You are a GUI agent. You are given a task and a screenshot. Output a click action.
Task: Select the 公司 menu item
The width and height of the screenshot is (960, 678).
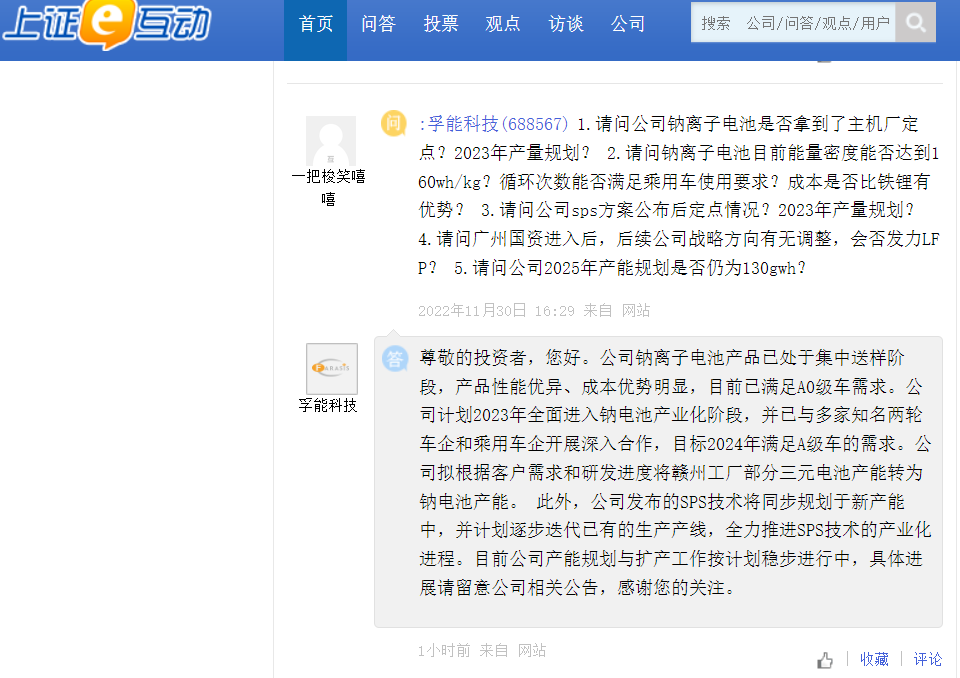click(628, 24)
